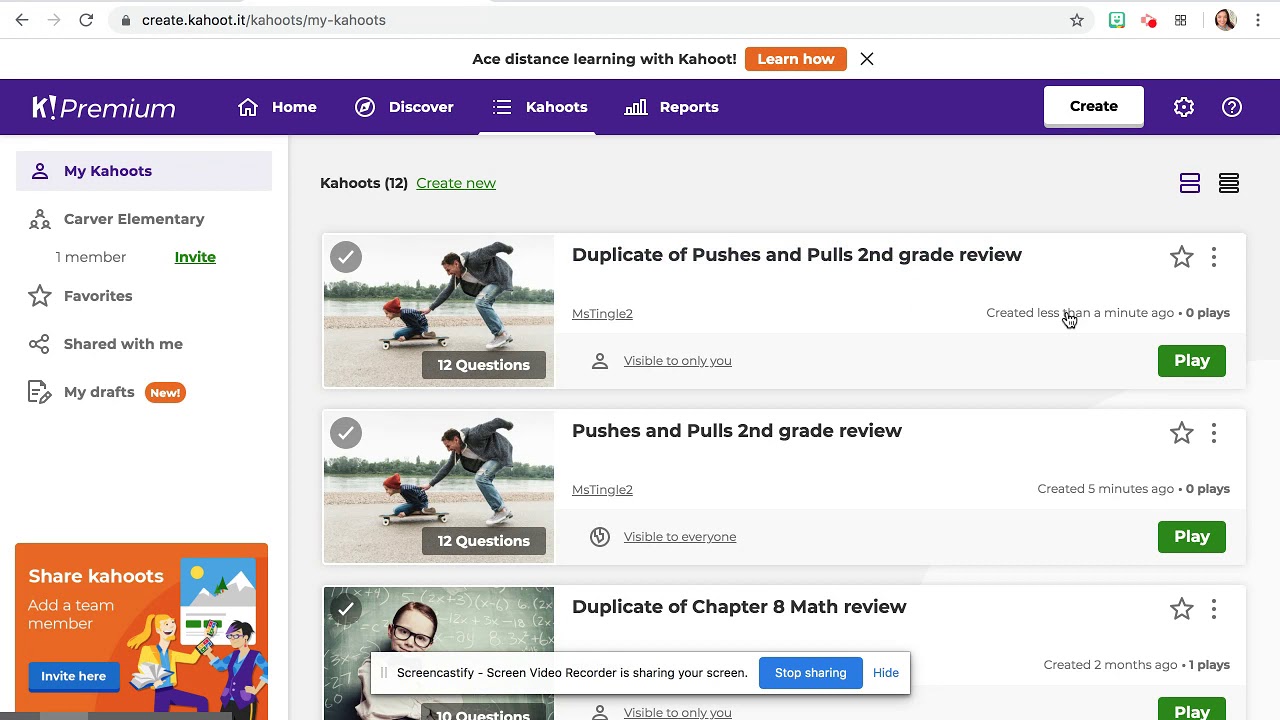Open the Pushes and Pulls 2nd grade review thumbnail
Viewport: 1280px width, 720px height.
438,487
